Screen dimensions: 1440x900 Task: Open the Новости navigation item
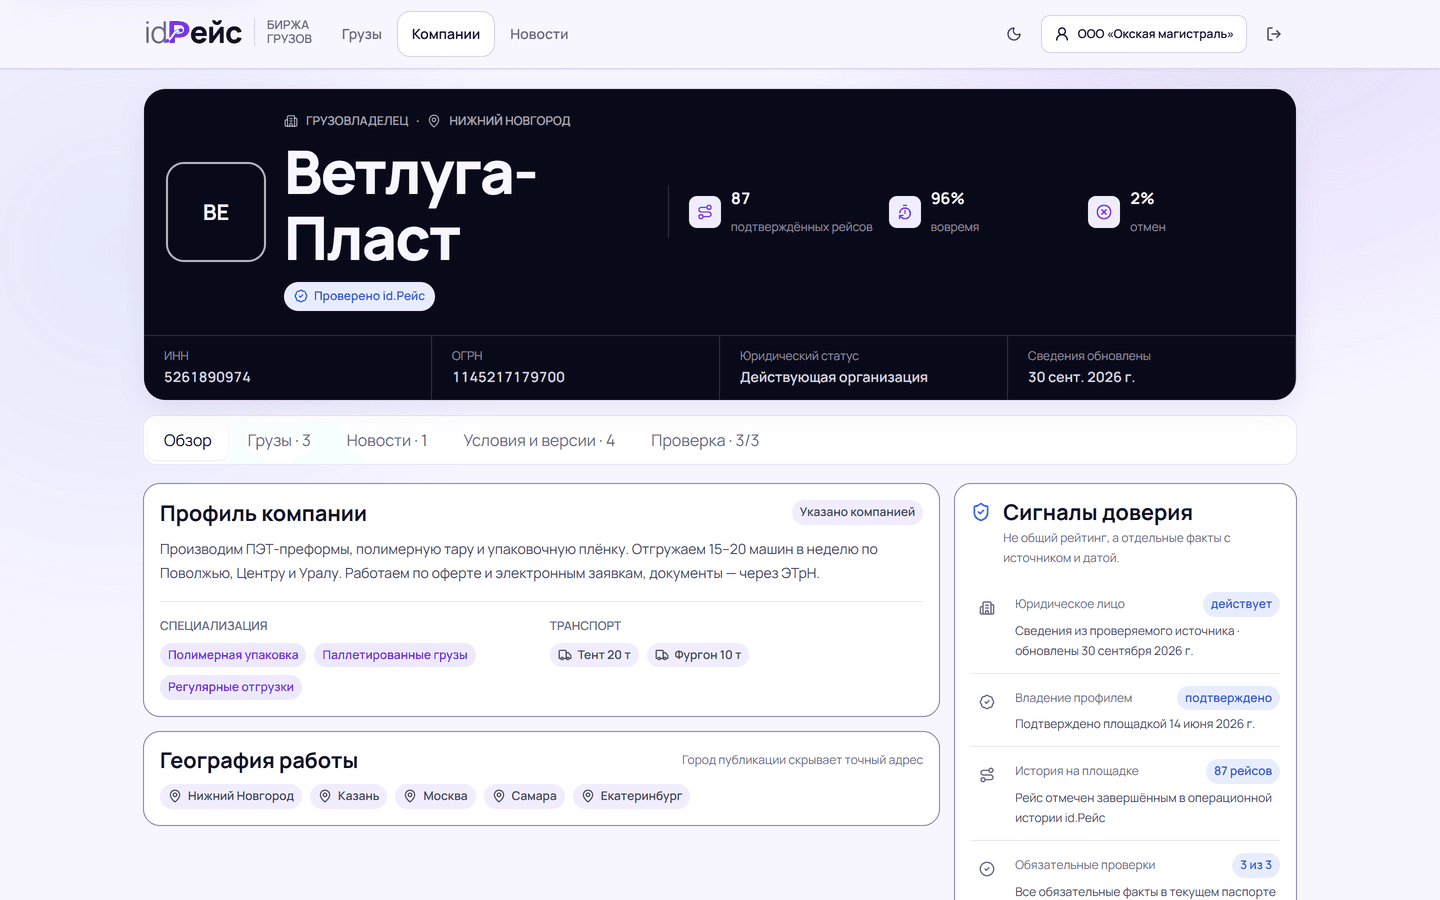pyautogui.click(x=539, y=34)
